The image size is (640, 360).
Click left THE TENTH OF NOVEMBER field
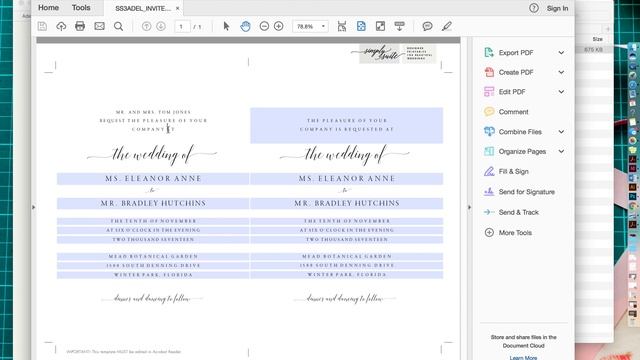(x=153, y=221)
